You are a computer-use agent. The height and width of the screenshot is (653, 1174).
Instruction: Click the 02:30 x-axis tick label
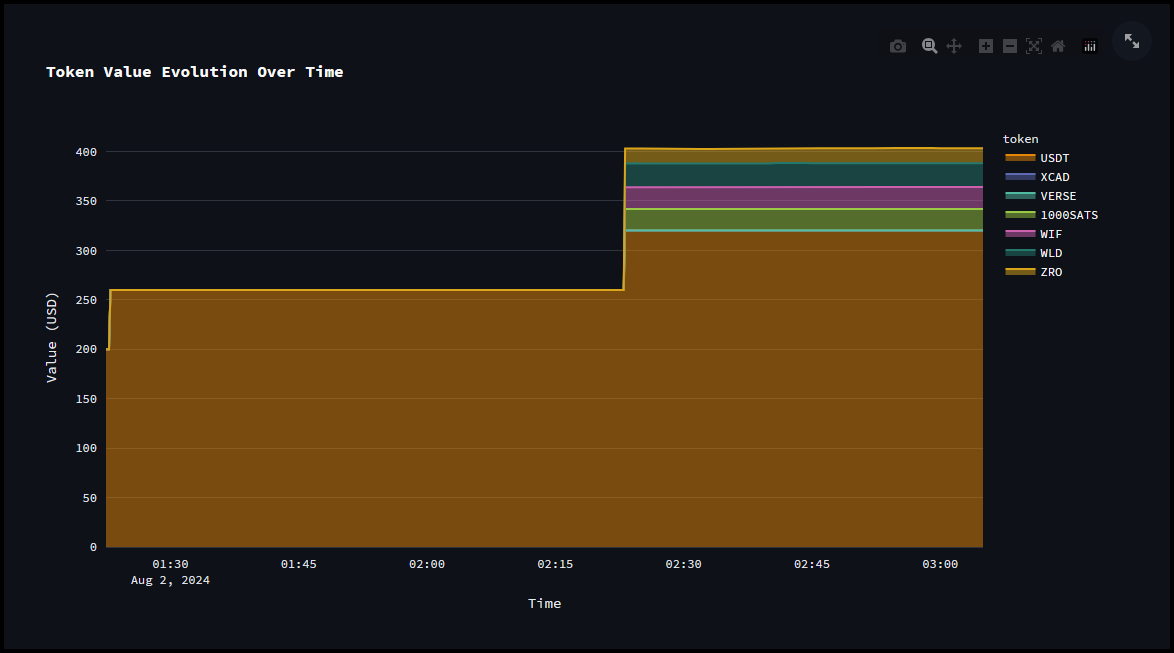[x=683, y=564]
